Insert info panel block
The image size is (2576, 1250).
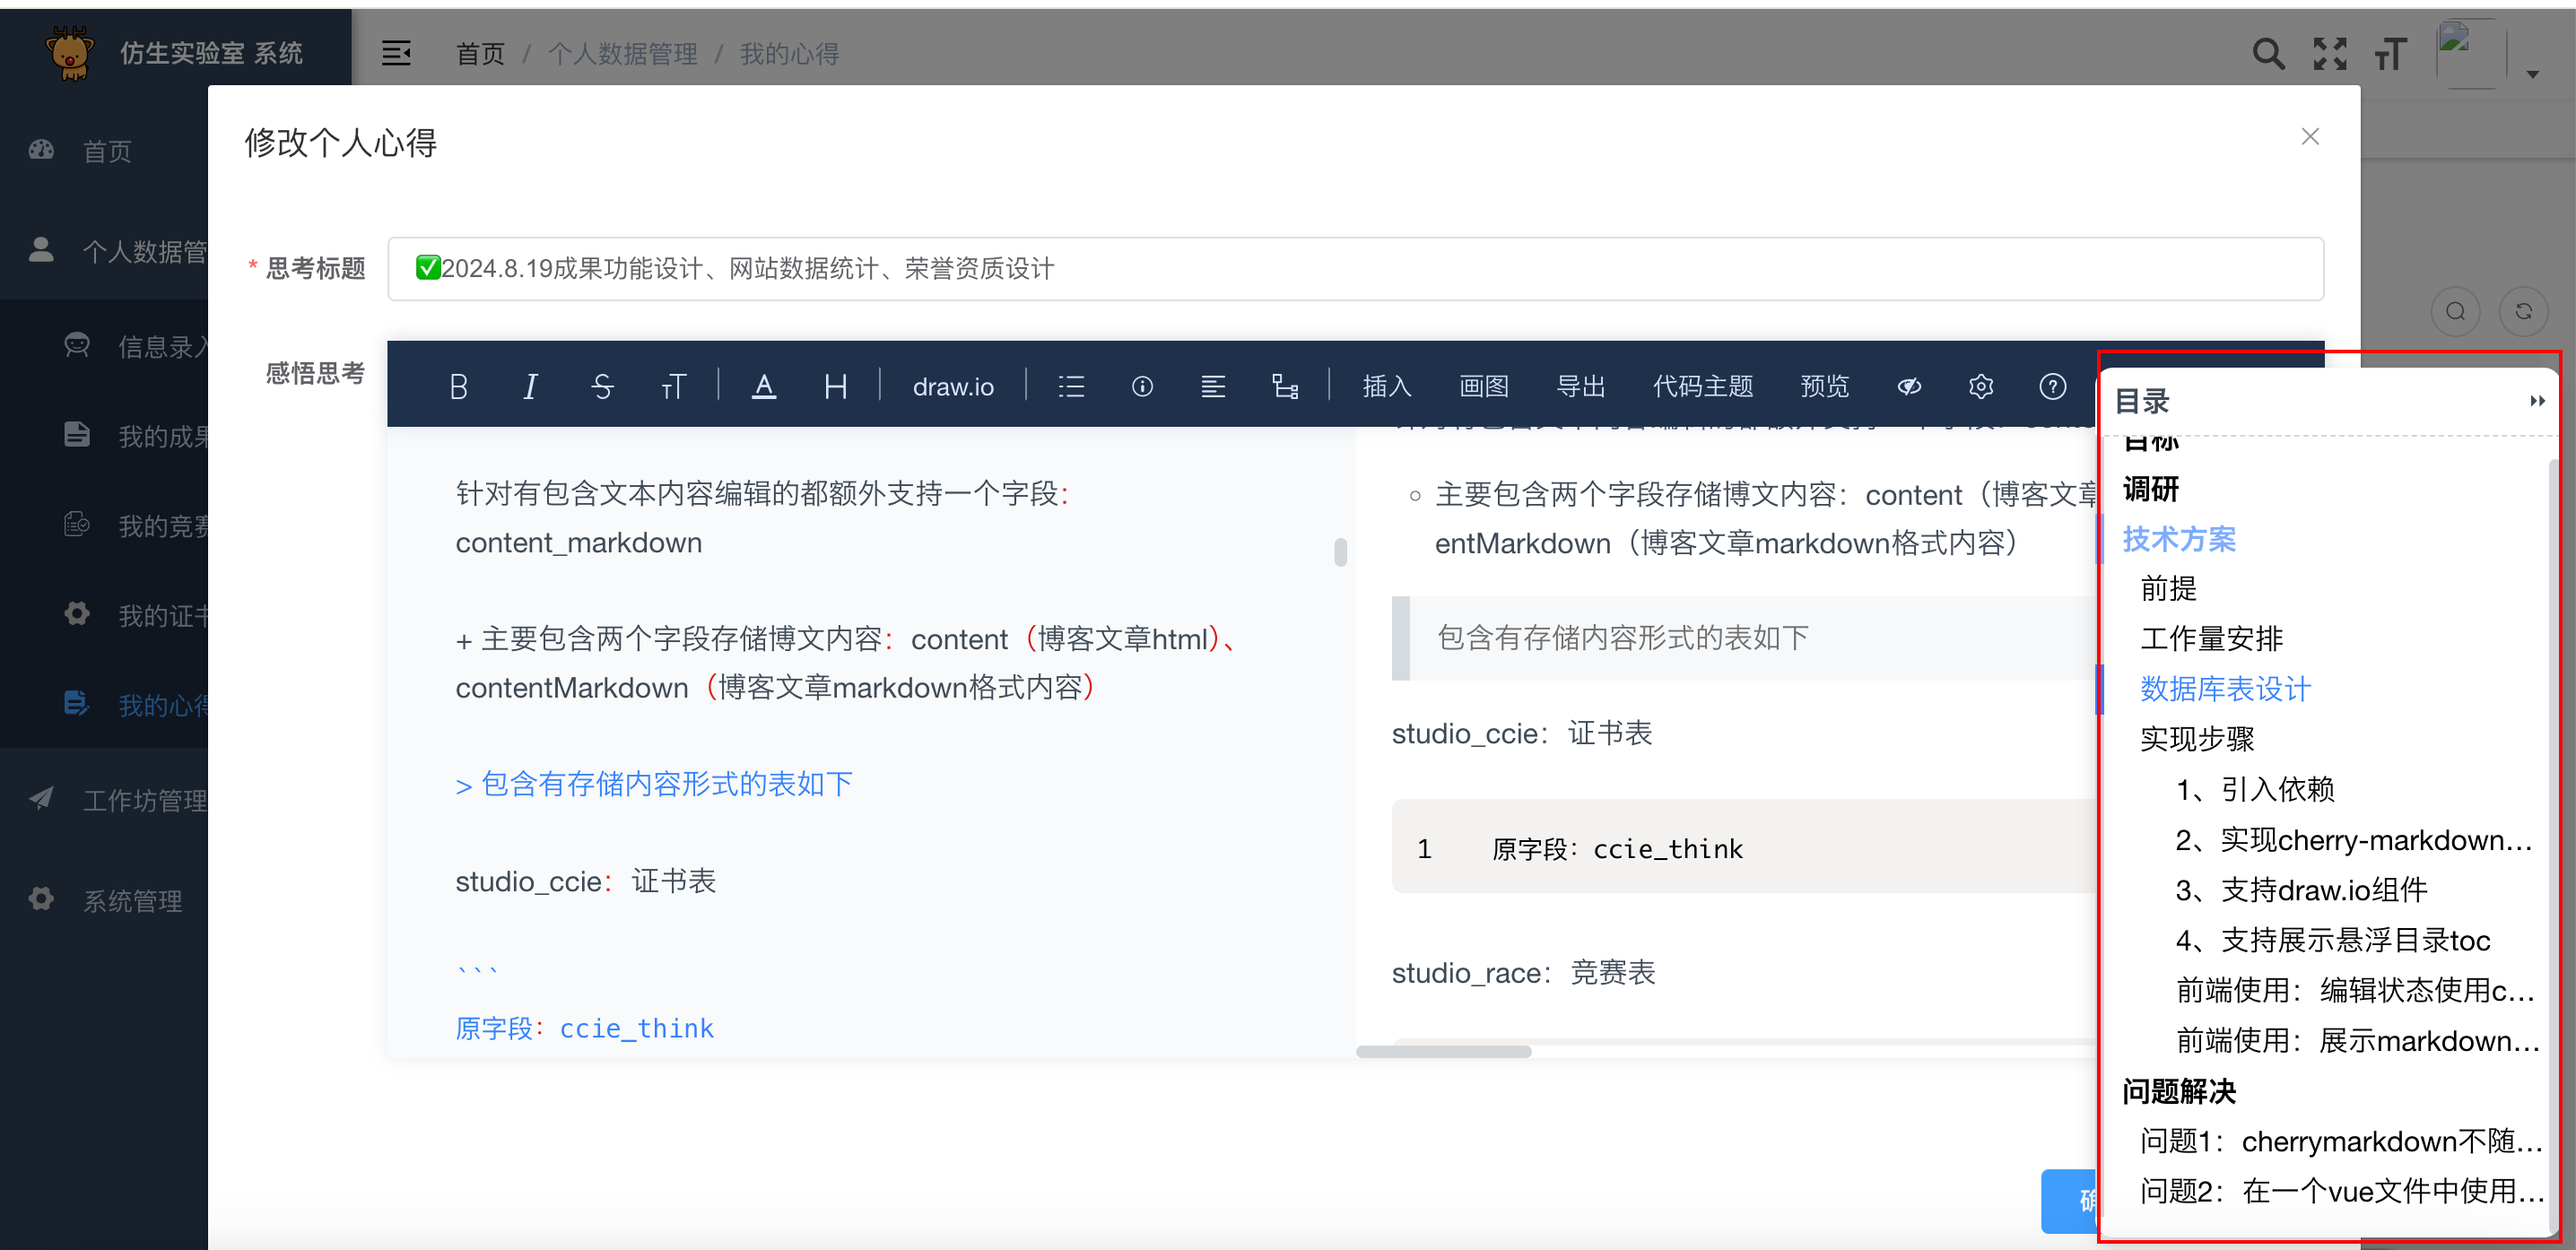(1142, 387)
